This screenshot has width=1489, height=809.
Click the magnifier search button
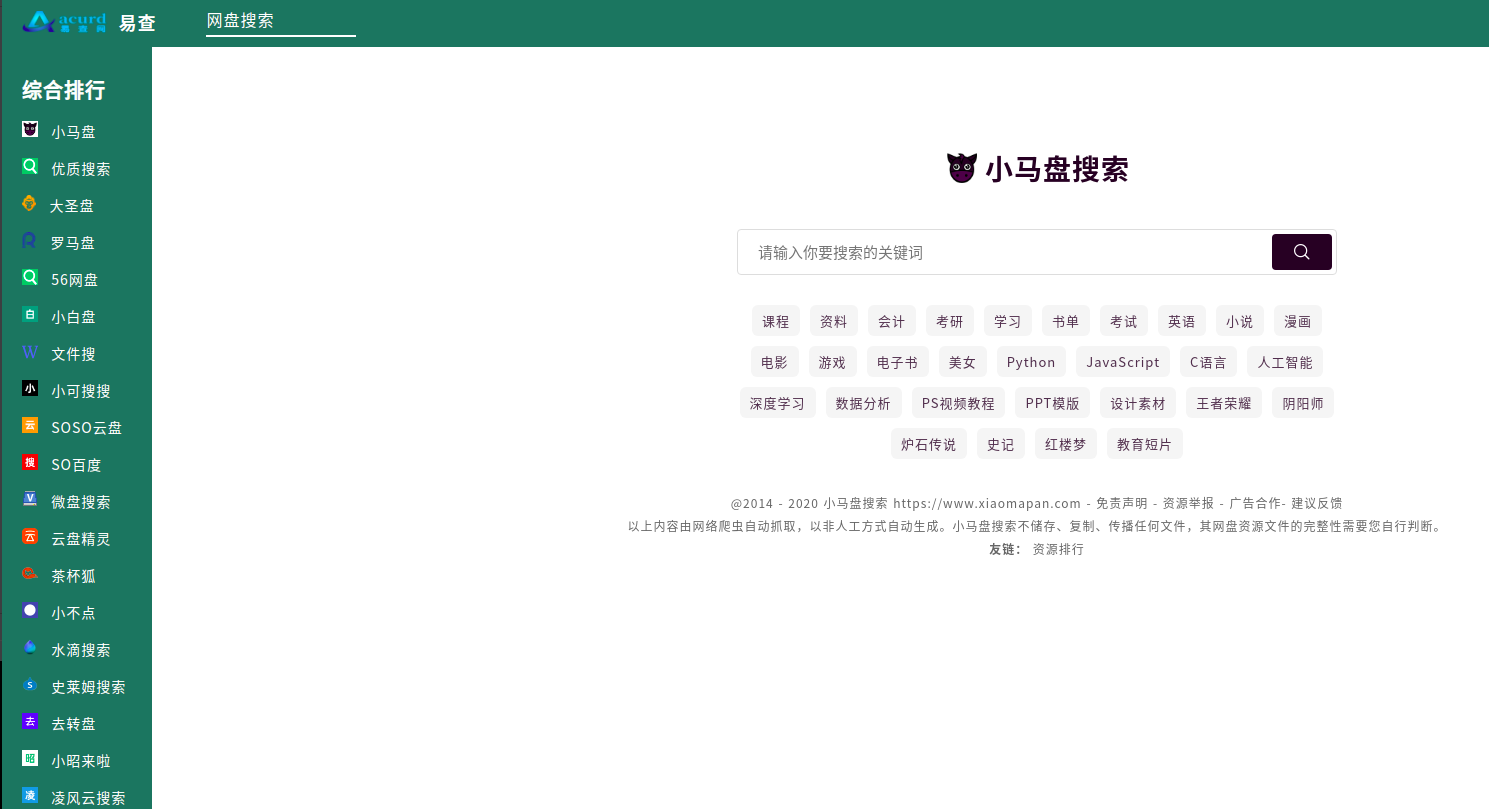[1301, 252]
